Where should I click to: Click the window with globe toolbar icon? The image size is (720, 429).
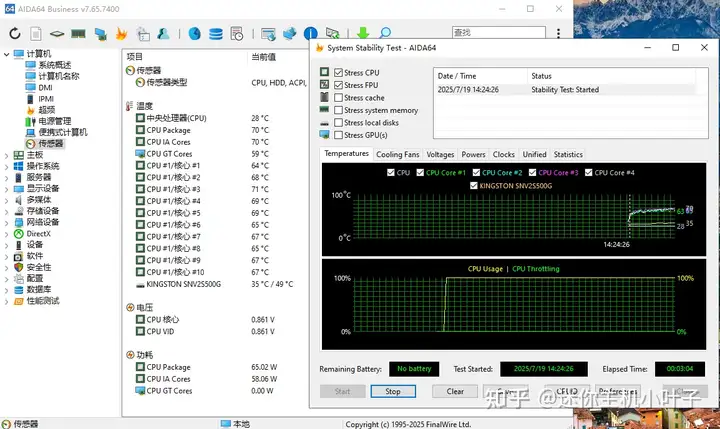pyautogui.click(x=268, y=34)
